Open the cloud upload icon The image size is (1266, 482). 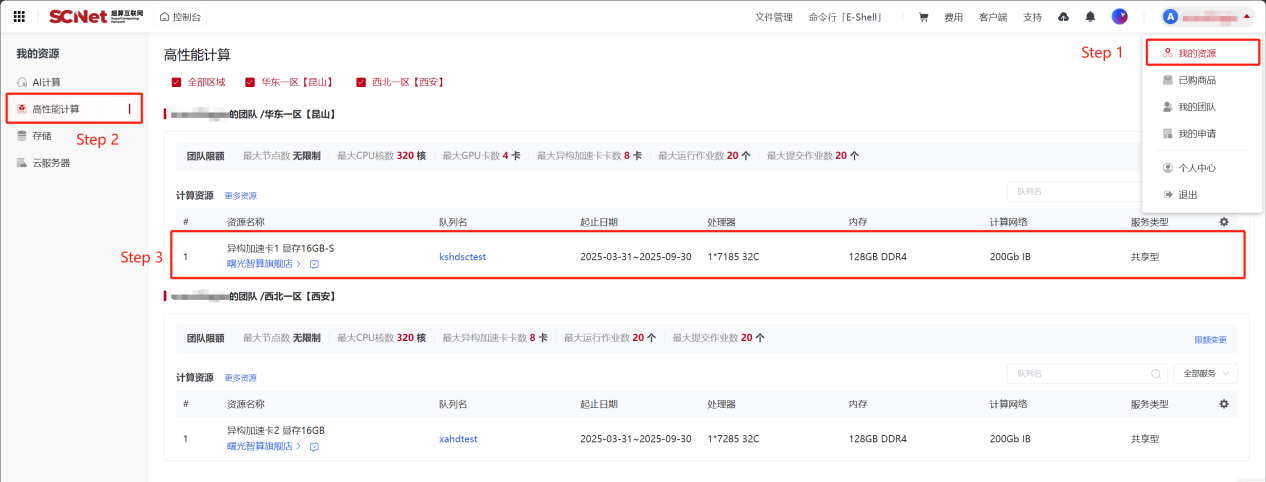(1063, 17)
